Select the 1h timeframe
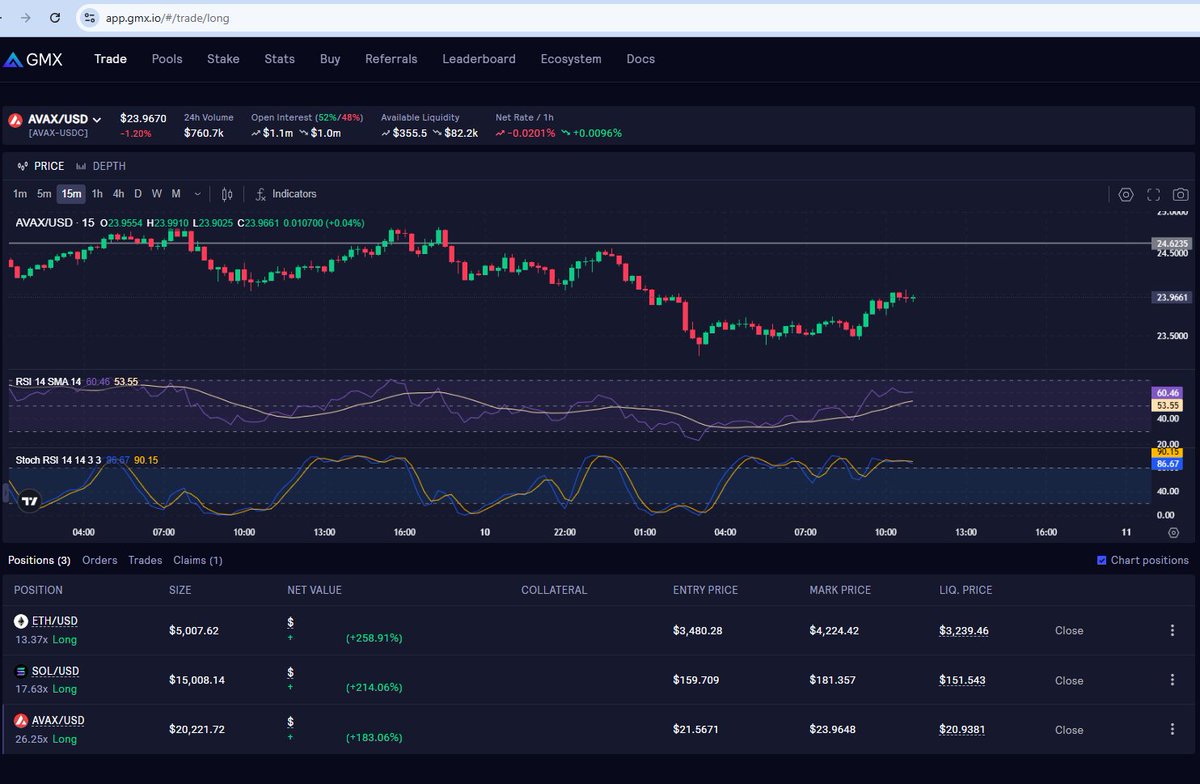This screenshot has width=1200, height=784. pos(97,194)
